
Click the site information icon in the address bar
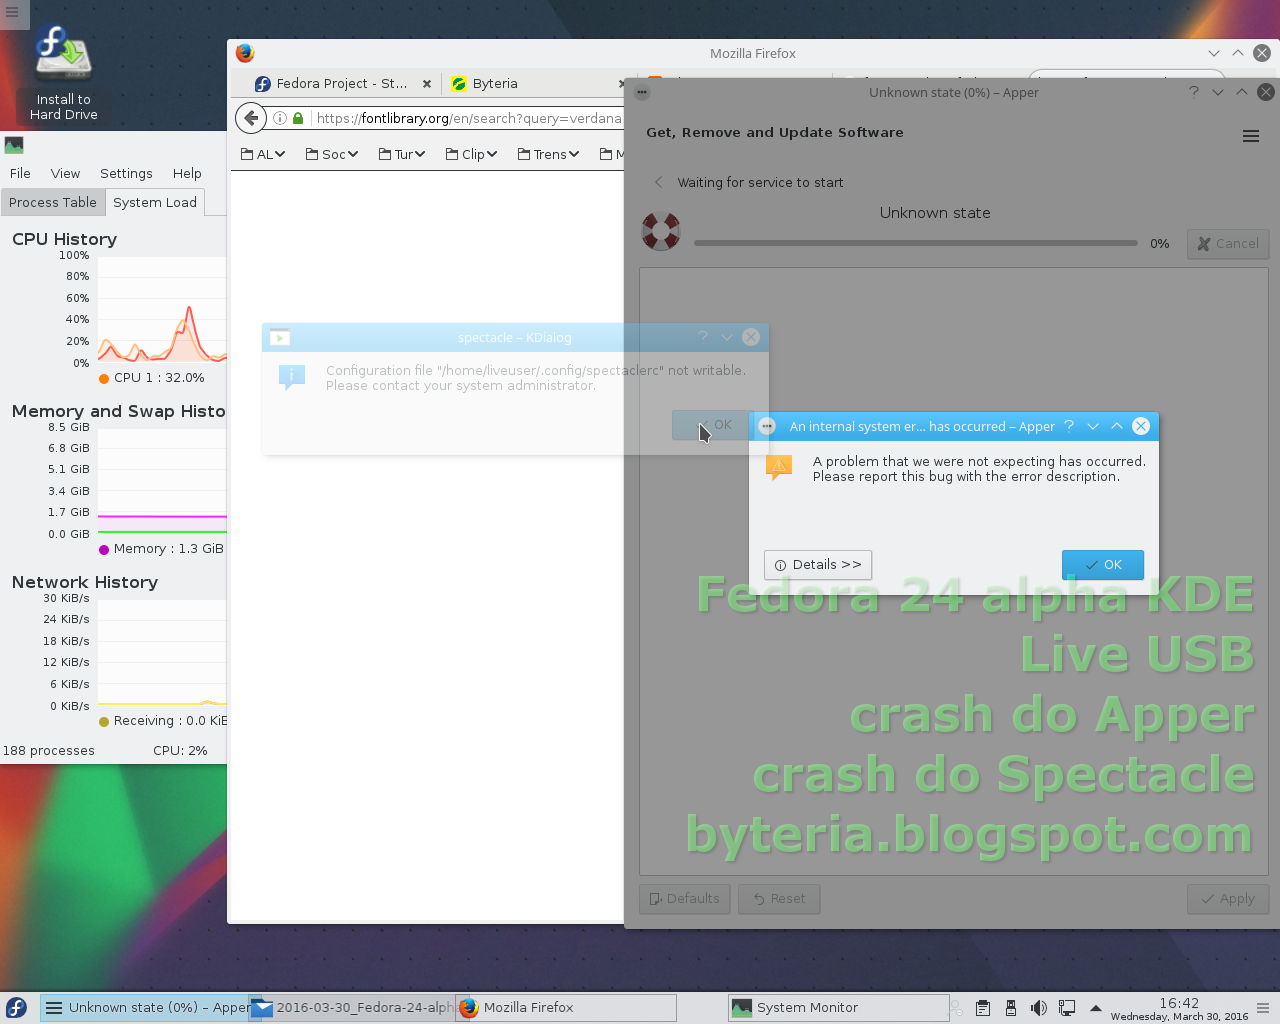pyautogui.click(x=280, y=118)
